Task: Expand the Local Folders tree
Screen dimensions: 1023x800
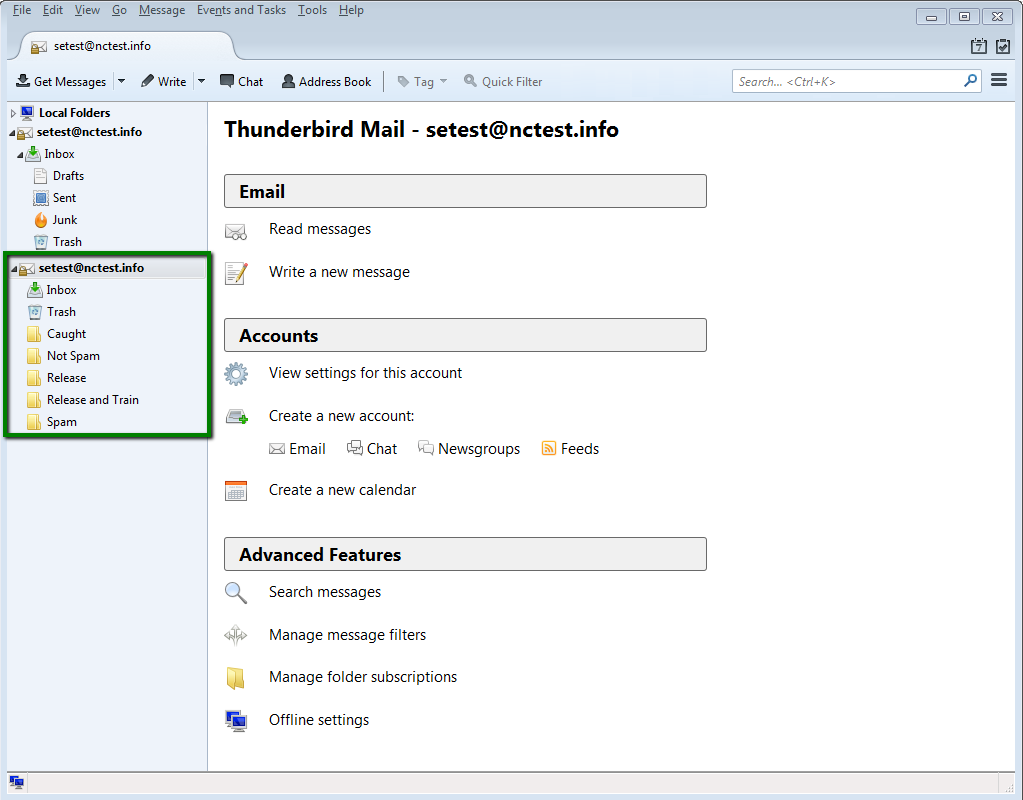Action: 13,114
